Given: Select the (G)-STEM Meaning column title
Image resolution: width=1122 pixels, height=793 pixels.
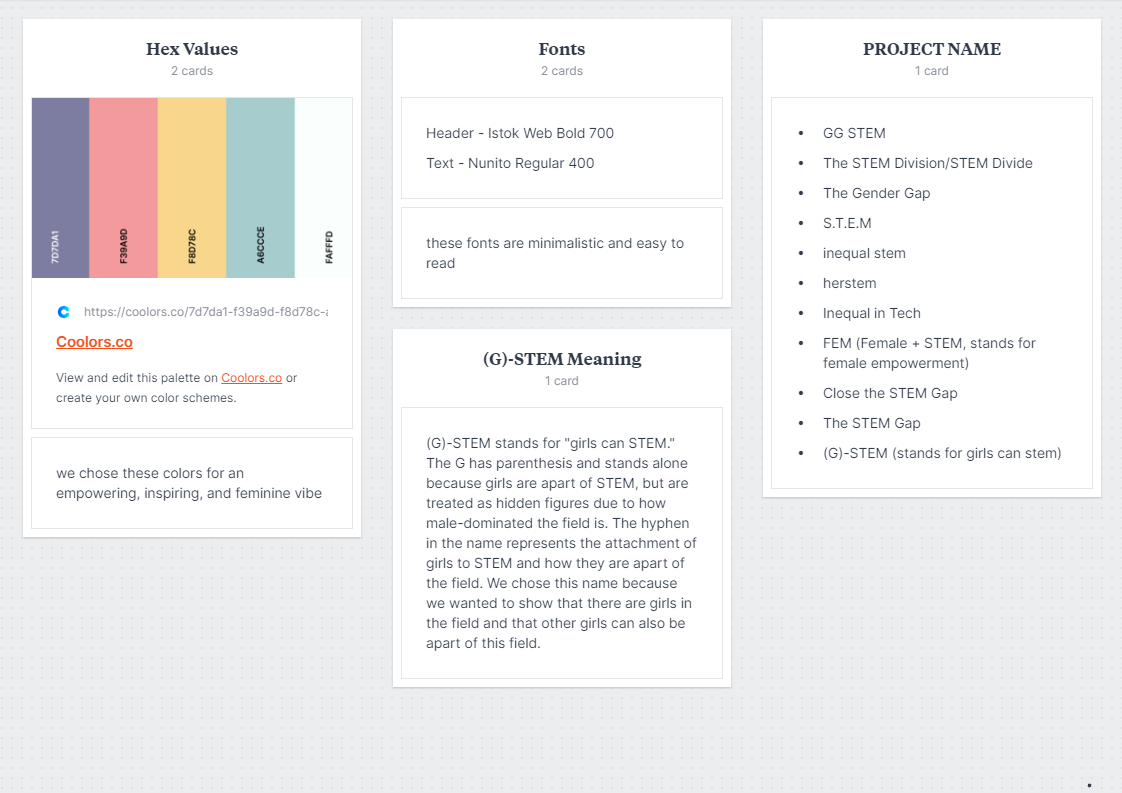Looking at the screenshot, I should click(x=562, y=359).
